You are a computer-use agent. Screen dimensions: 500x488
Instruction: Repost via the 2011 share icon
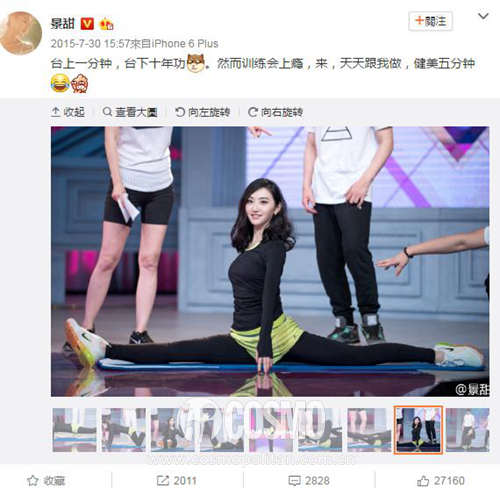click(x=177, y=480)
